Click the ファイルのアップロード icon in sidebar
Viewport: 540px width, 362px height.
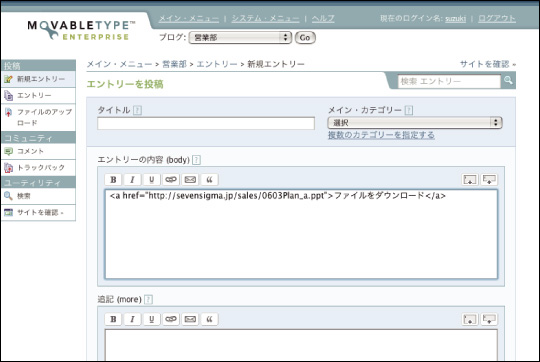[8, 112]
